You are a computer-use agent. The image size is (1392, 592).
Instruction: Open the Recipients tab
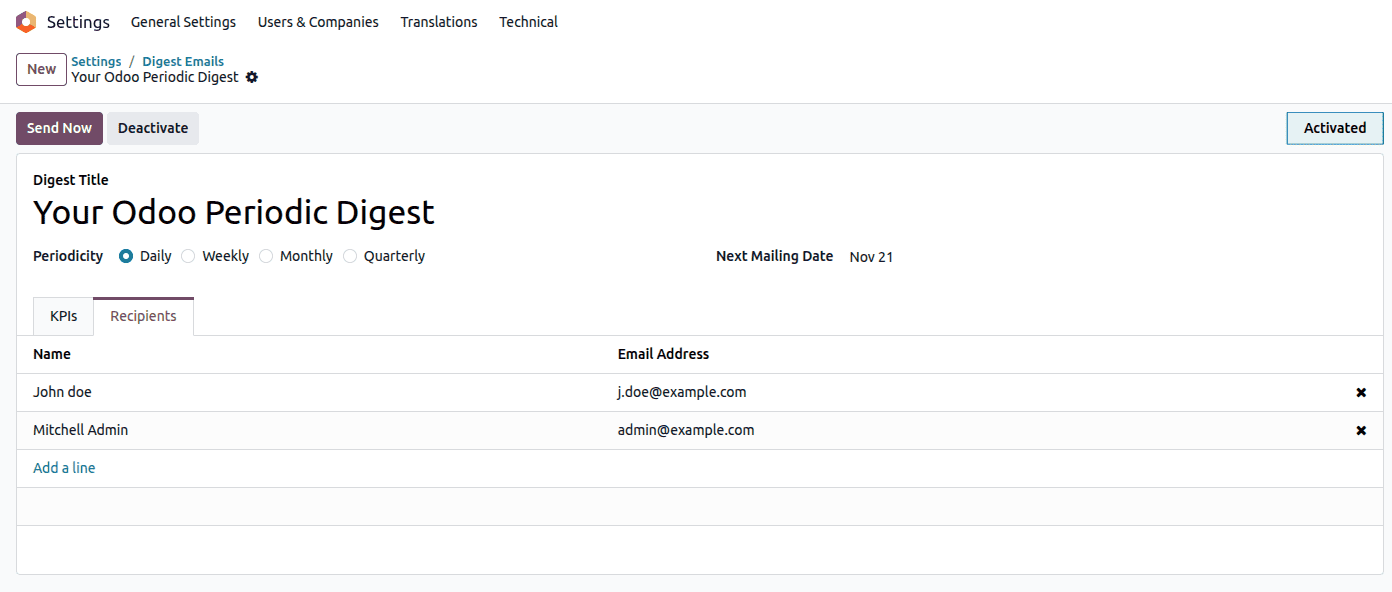pyautogui.click(x=143, y=315)
